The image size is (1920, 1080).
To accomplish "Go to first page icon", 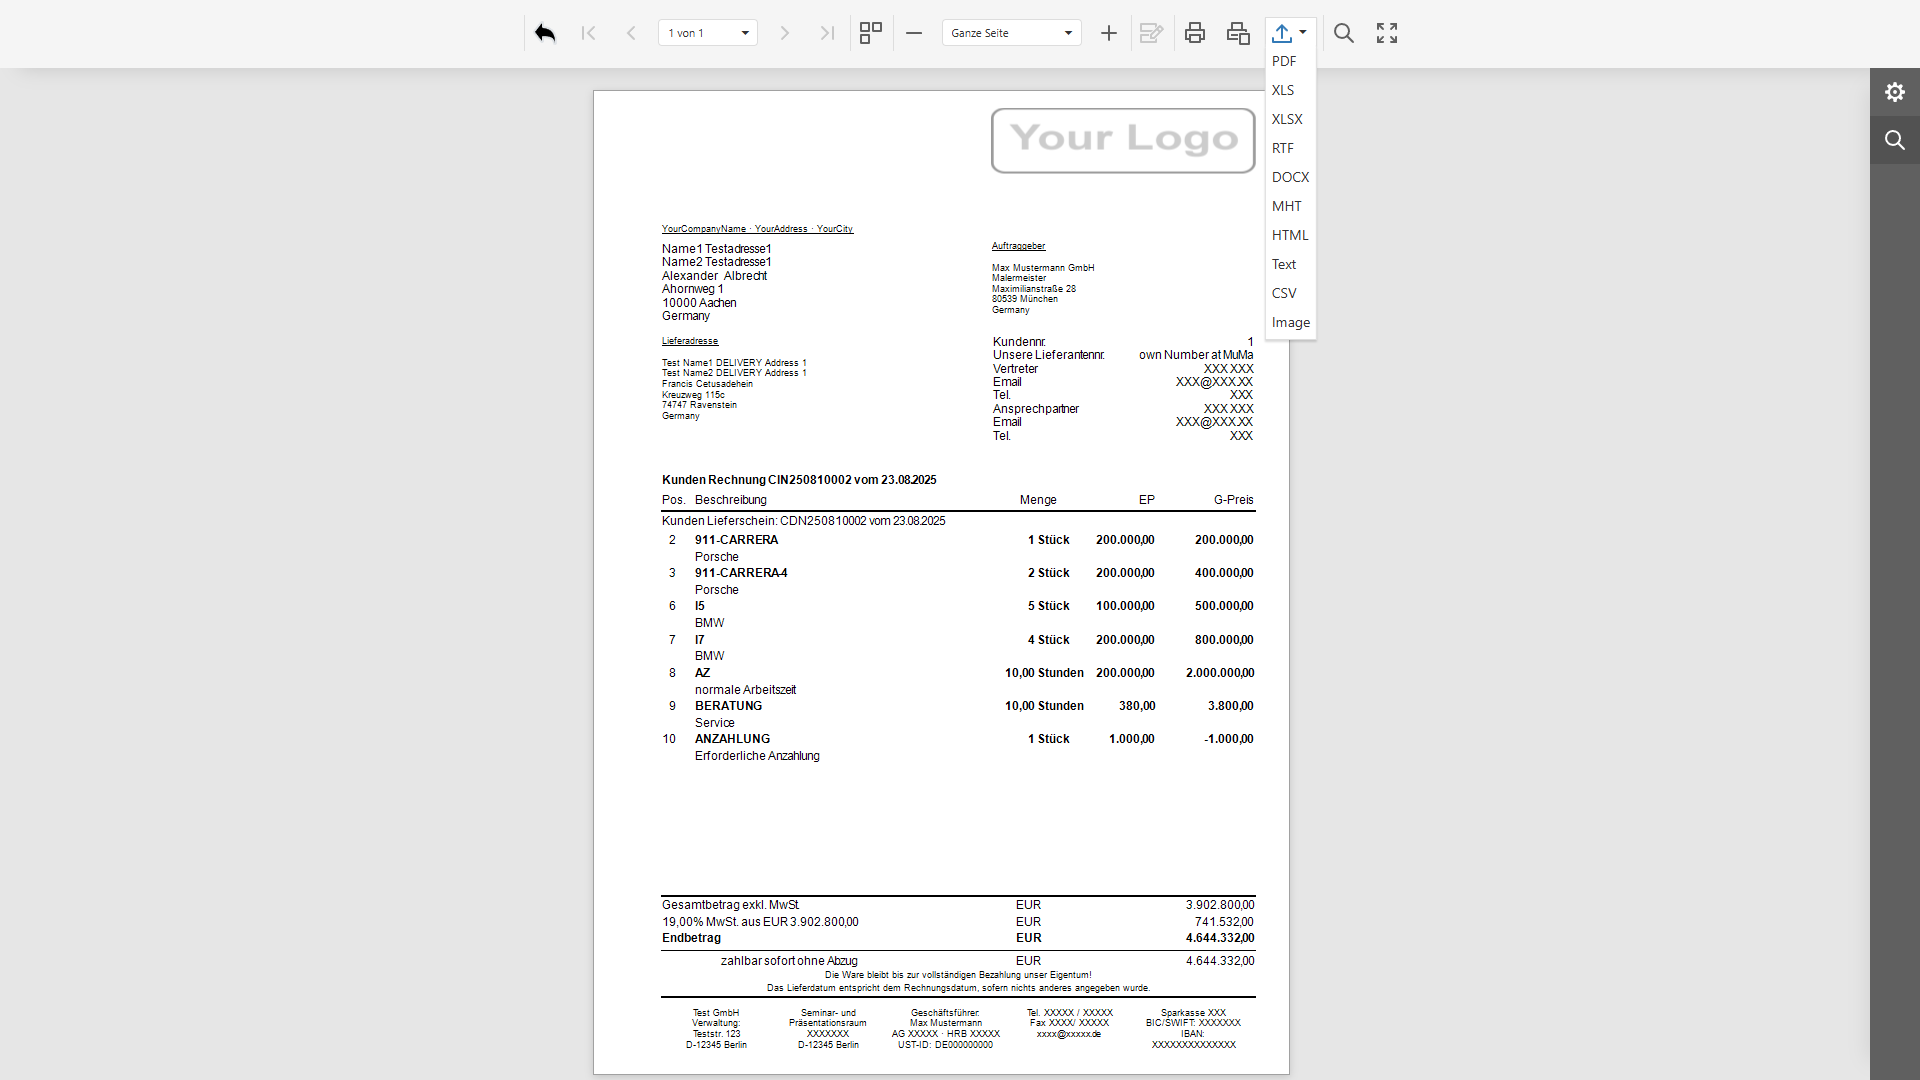I will (588, 33).
